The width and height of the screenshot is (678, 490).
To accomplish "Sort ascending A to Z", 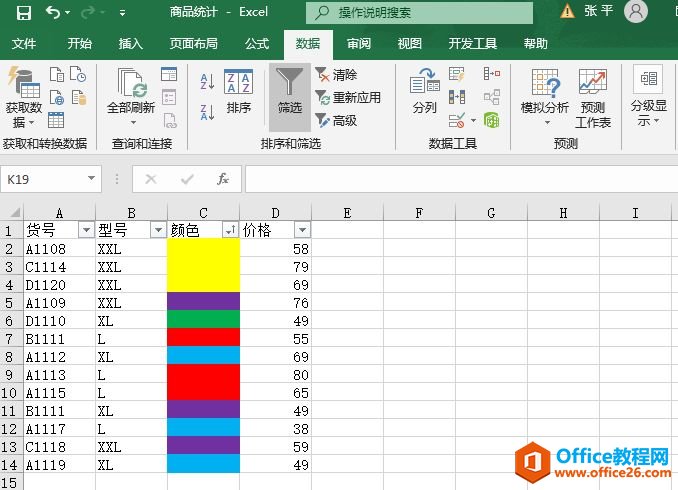I will [208, 81].
